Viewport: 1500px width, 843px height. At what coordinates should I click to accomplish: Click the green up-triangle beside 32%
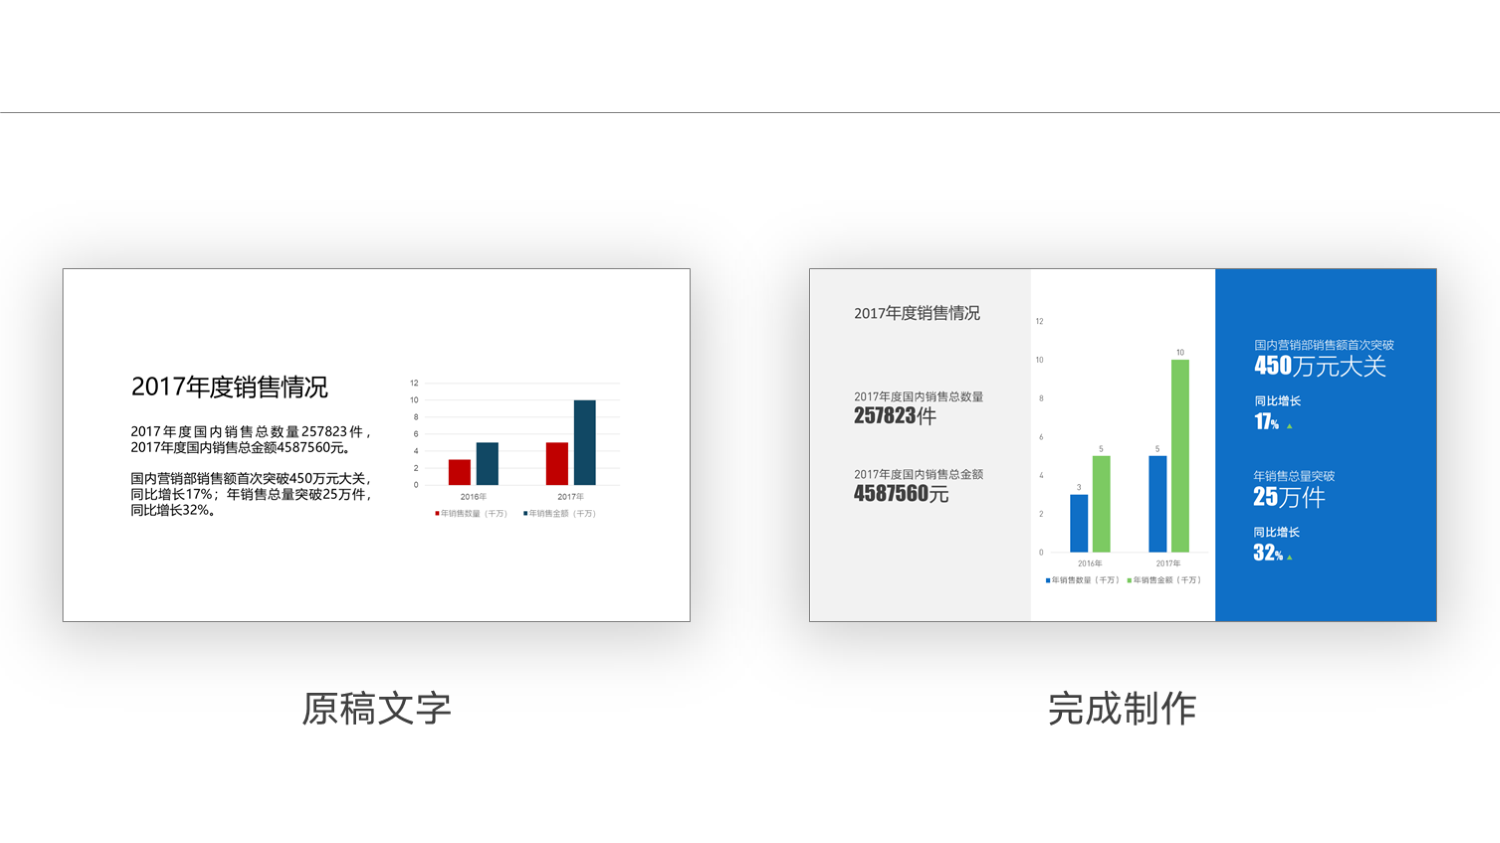coord(1289,557)
